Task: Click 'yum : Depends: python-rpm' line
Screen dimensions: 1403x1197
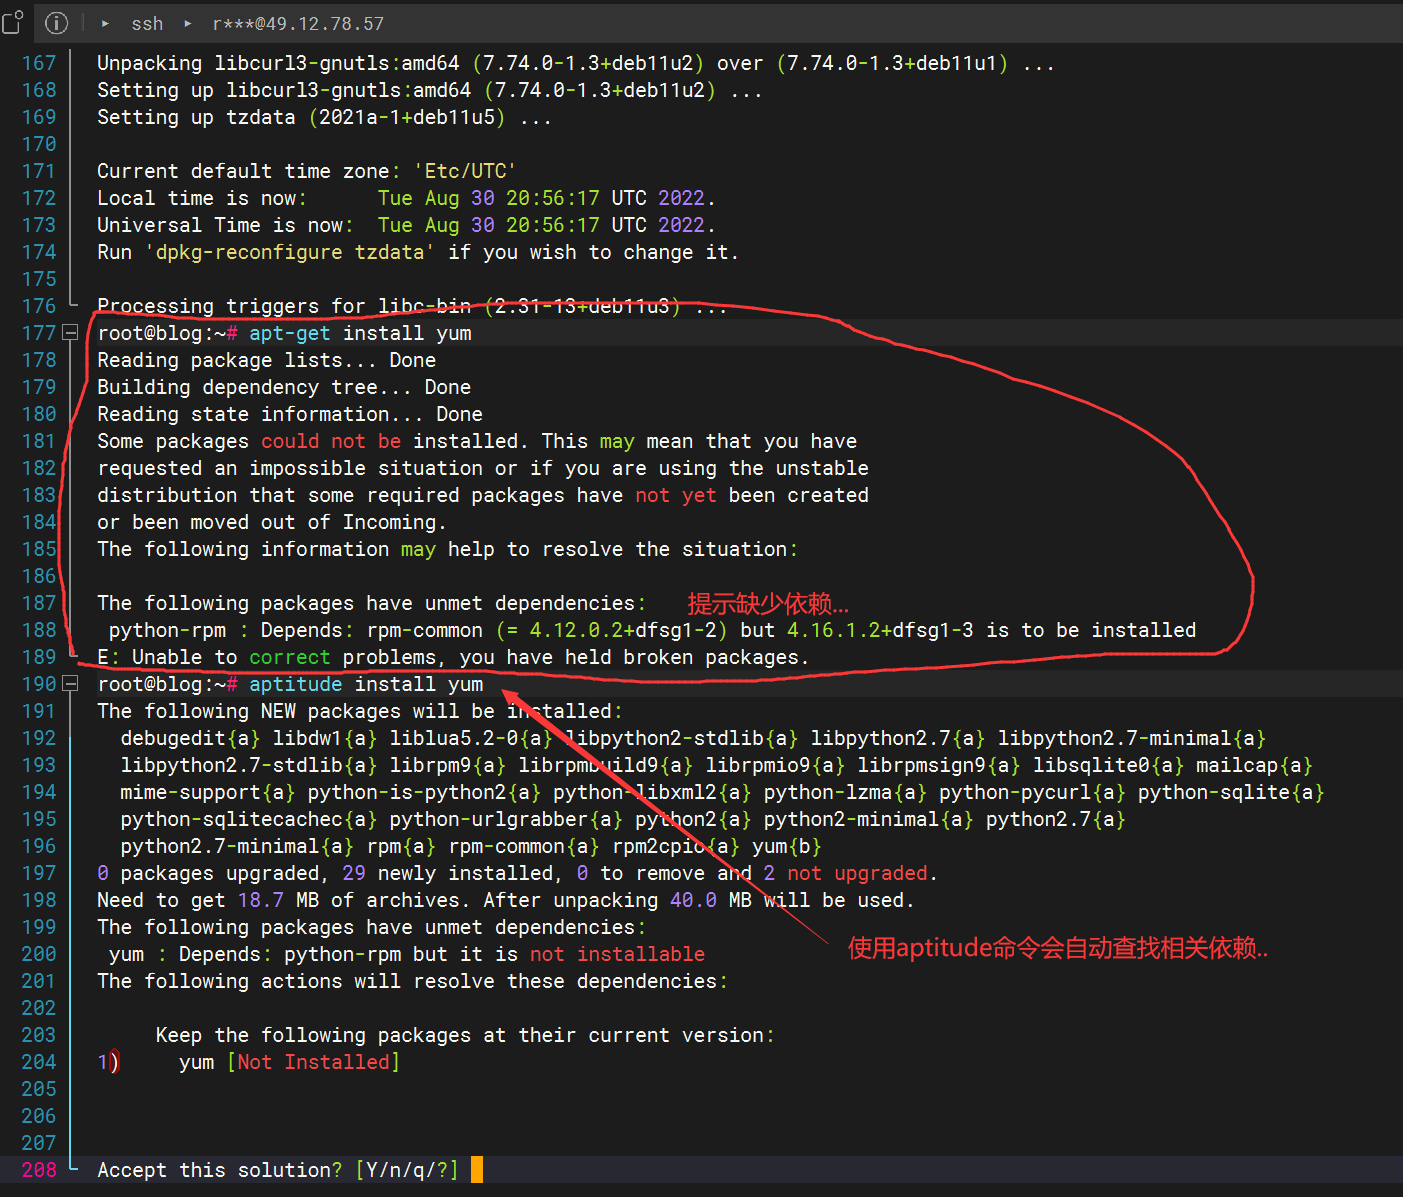Action: tap(407, 954)
